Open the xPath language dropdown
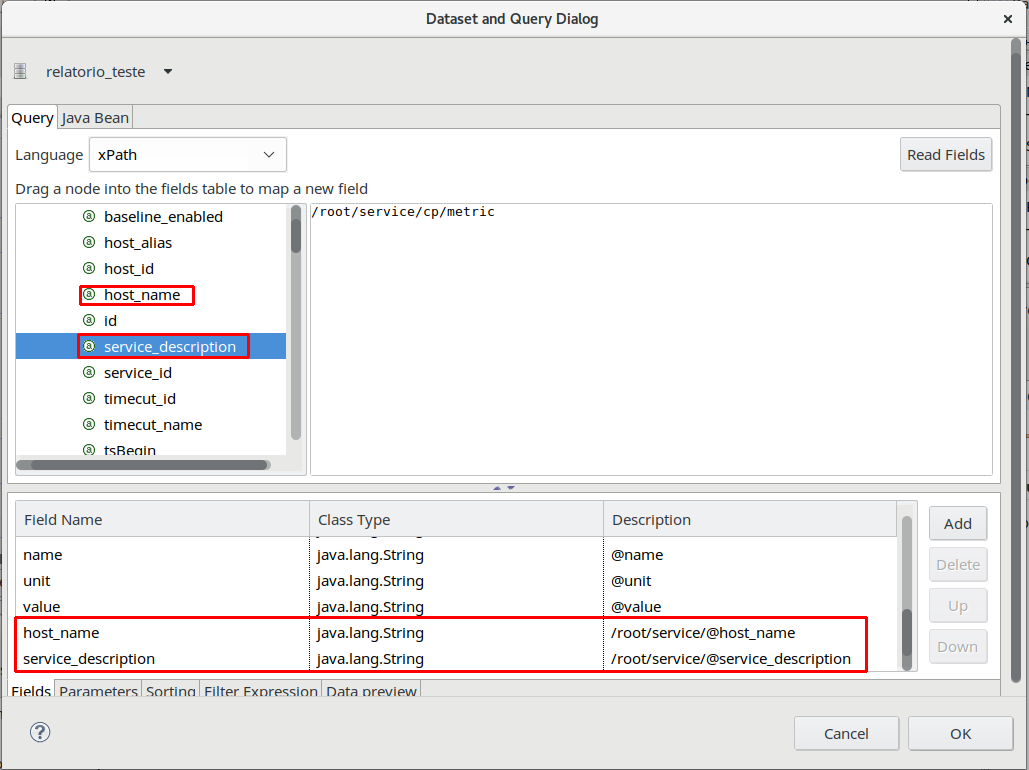The image size is (1029, 770). (x=188, y=155)
